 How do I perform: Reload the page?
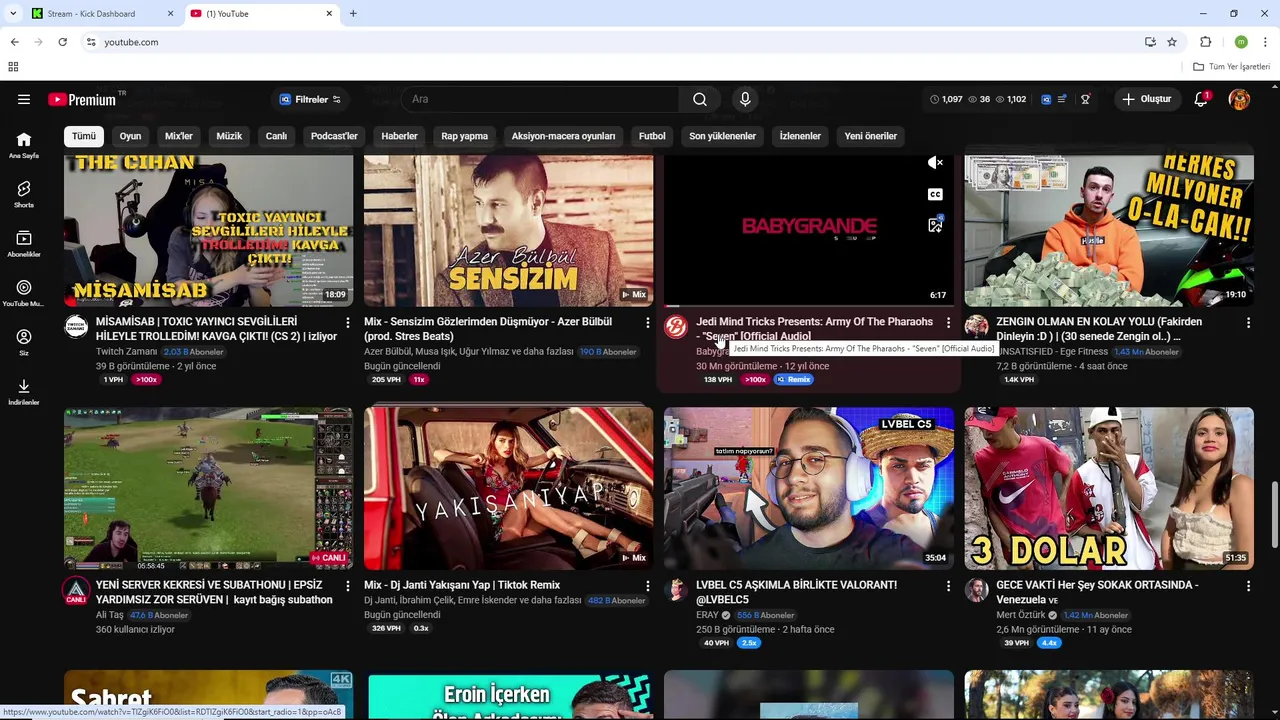click(x=62, y=42)
